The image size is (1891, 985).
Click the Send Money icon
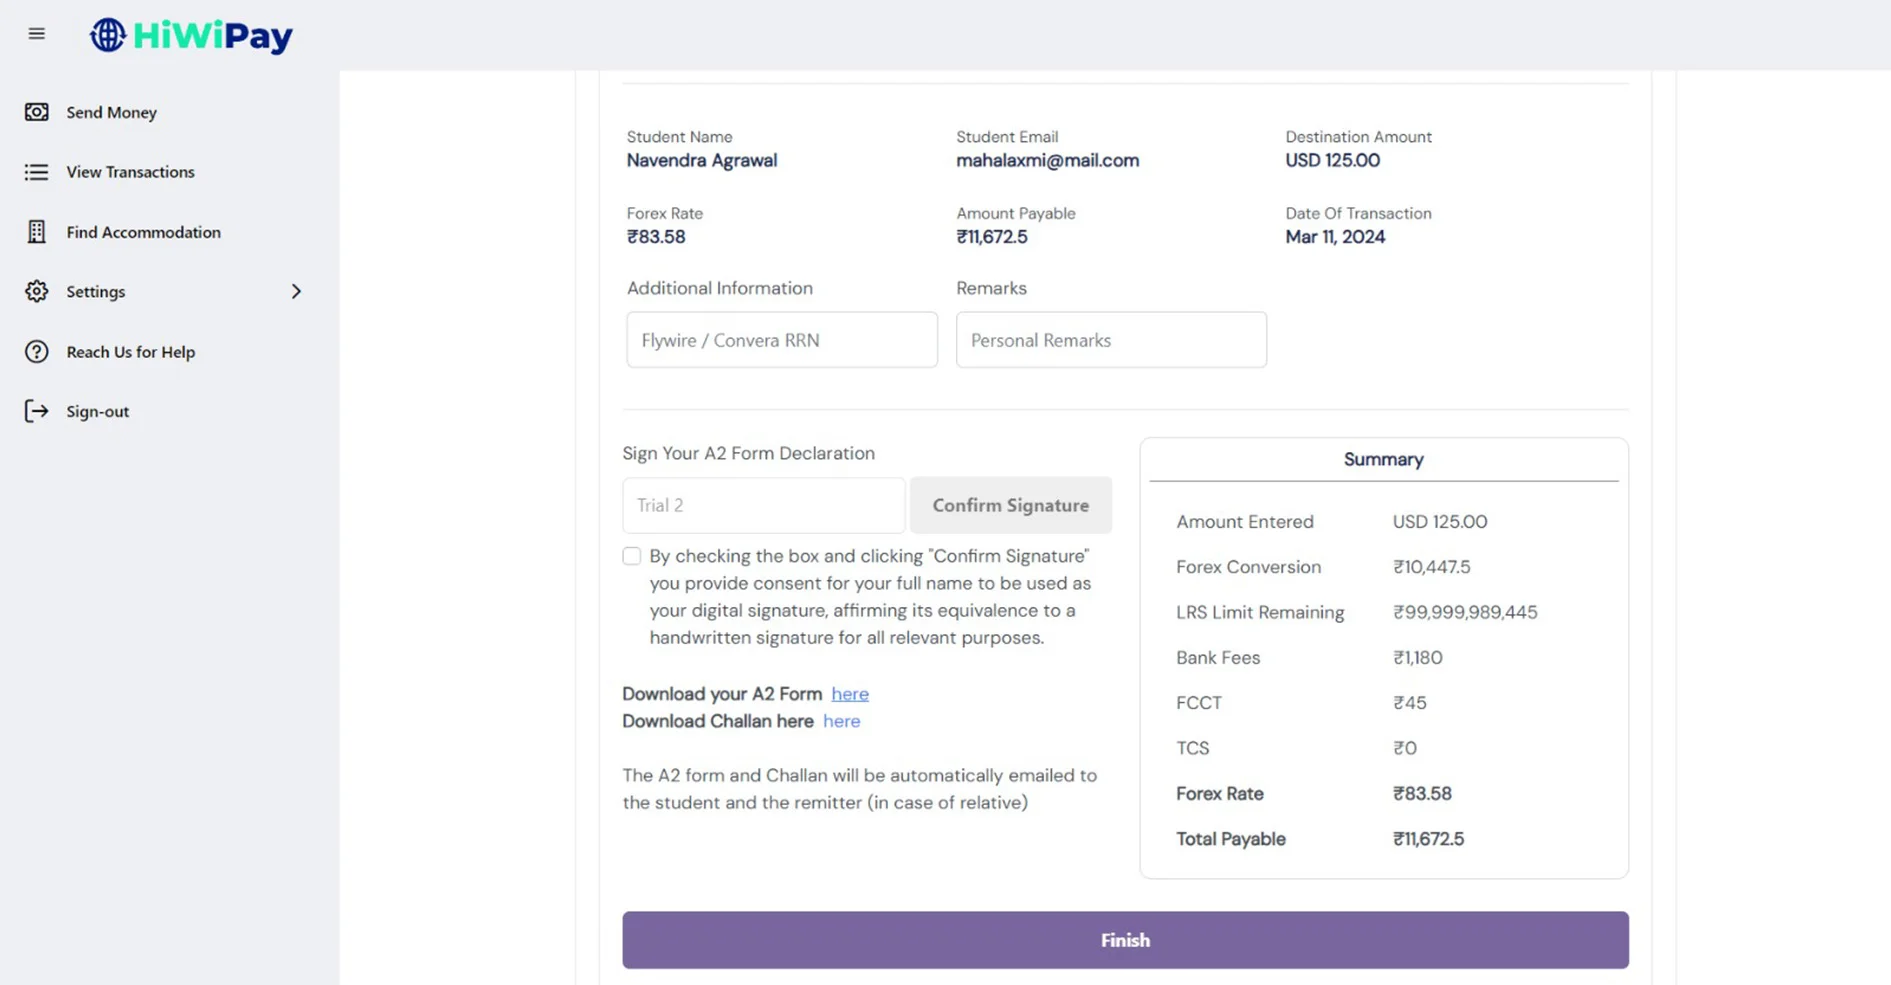(x=37, y=112)
